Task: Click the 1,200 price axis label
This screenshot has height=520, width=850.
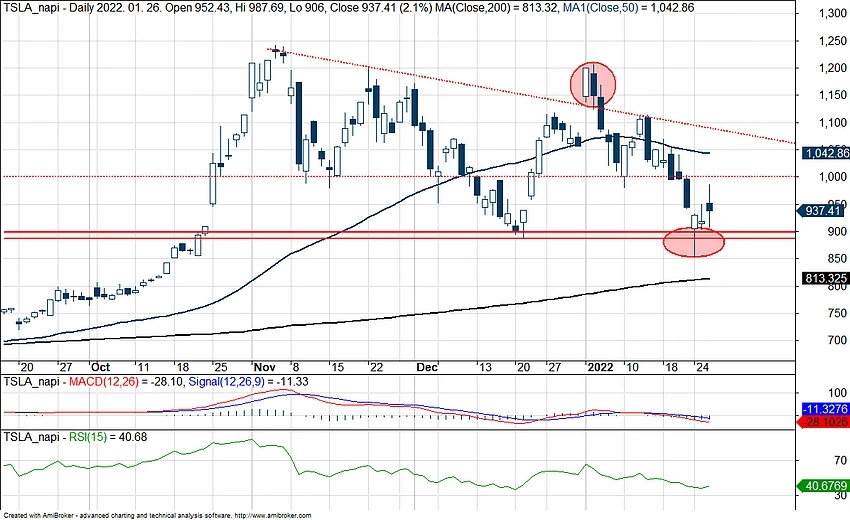Action: click(831, 68)
